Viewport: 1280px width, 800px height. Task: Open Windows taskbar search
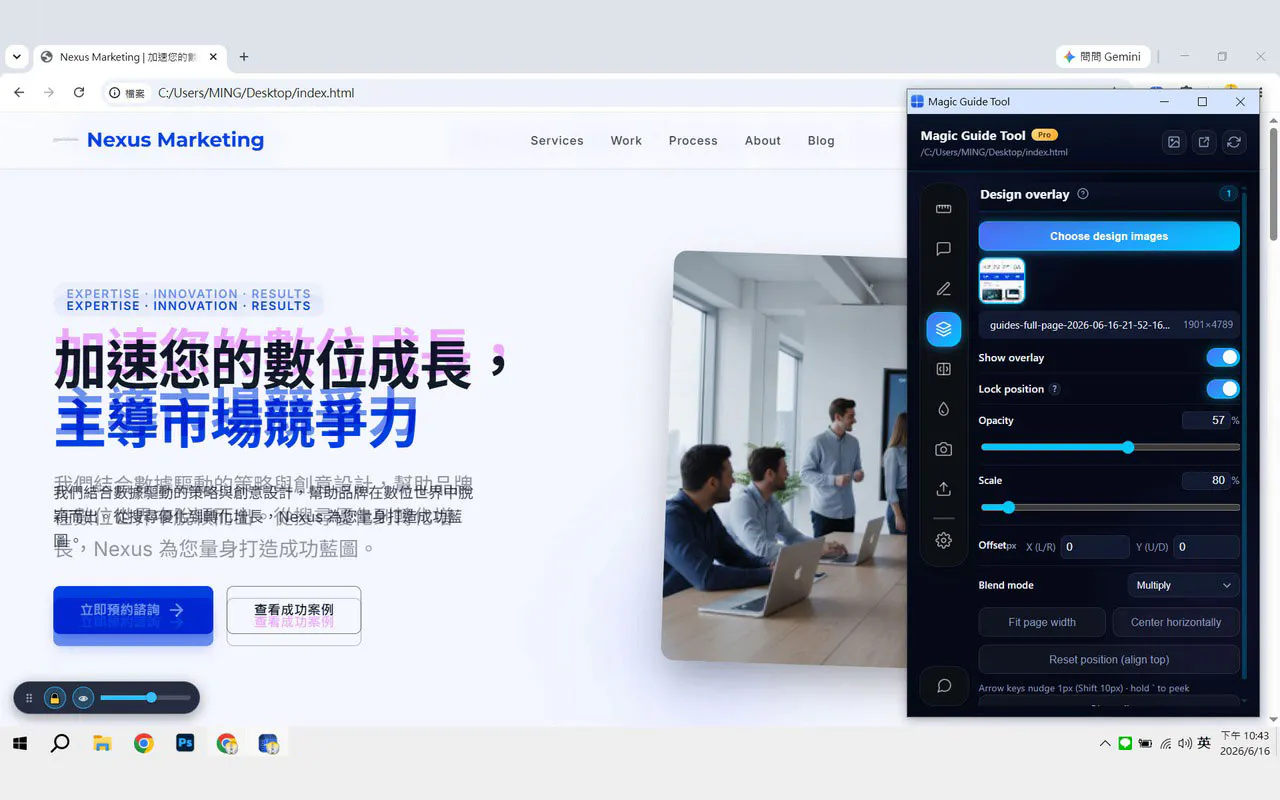[x=60, y=743]
